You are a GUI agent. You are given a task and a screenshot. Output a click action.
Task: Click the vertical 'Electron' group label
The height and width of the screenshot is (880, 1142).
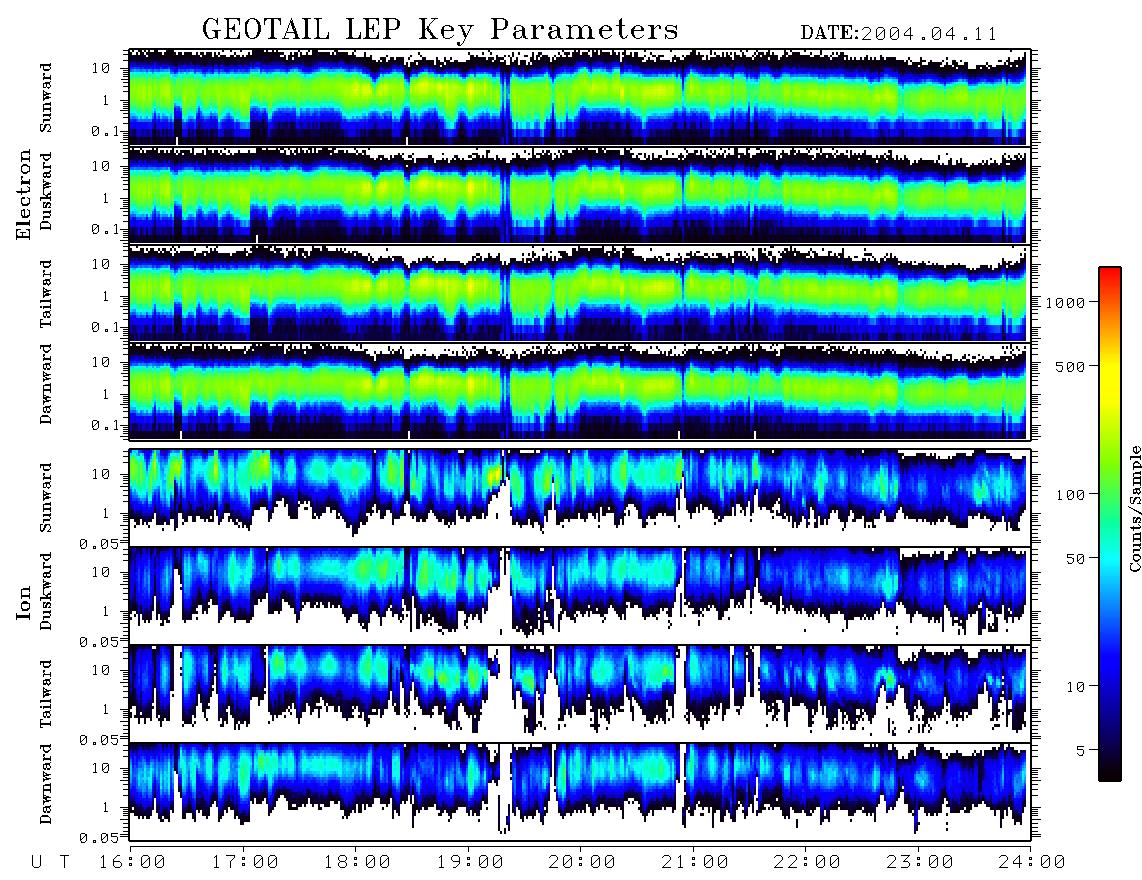(23, 194)
